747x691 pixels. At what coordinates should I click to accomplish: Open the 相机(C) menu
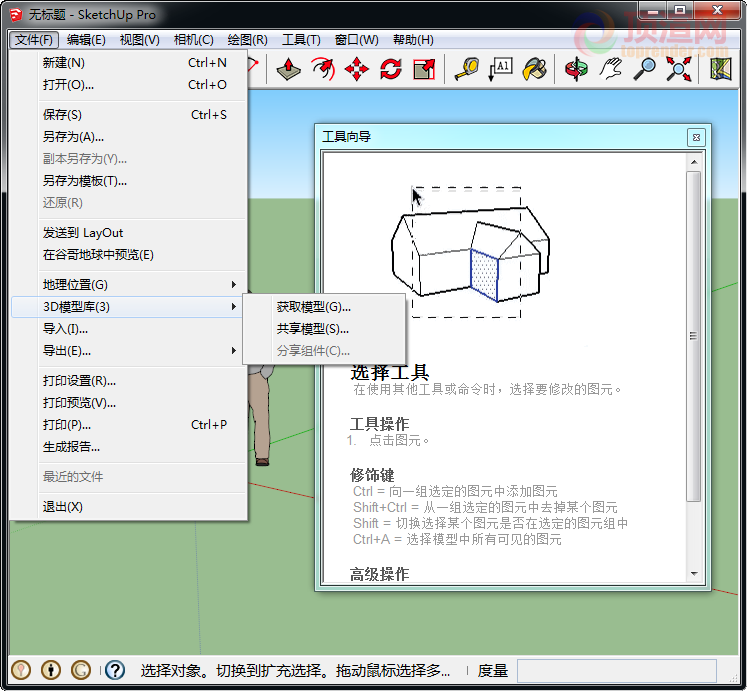[x=193, y=40]
